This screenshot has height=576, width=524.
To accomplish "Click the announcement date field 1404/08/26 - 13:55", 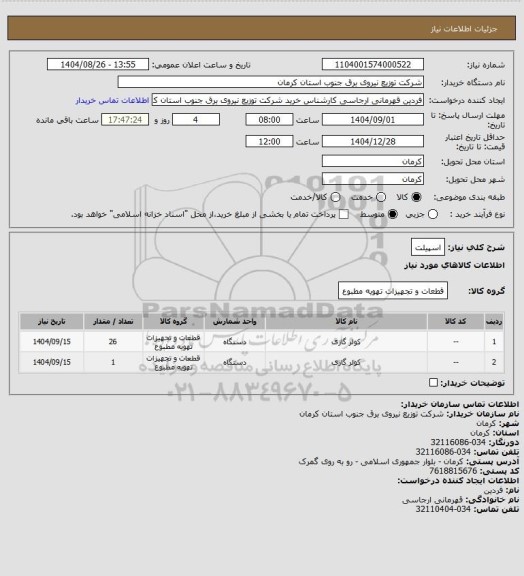I will point(98,64).
